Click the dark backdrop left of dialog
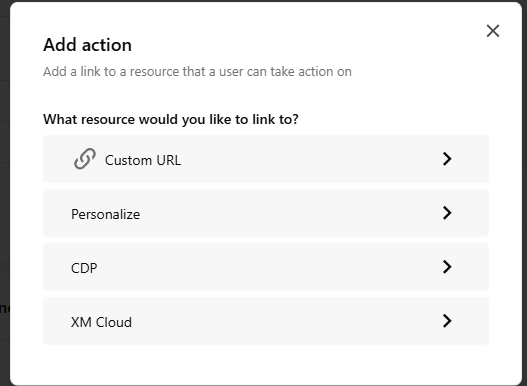Viewport: 527px width, 386px height. (5, 202)
